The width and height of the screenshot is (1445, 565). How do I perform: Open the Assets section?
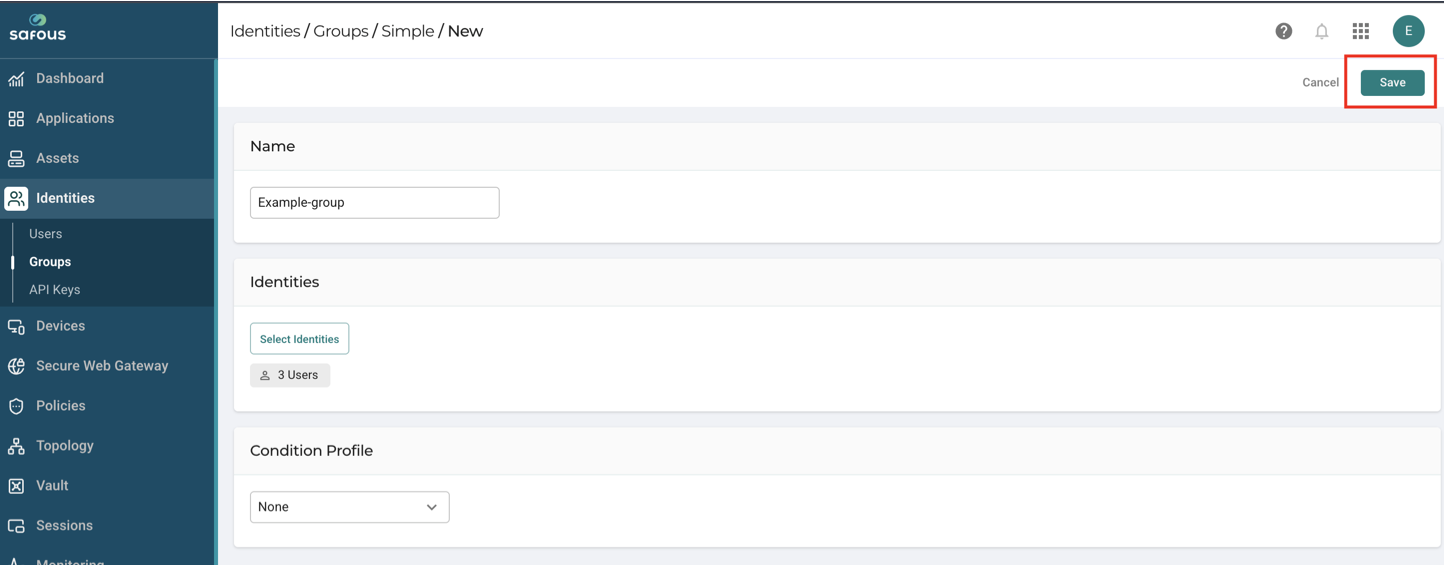click(x=107, y=158)
